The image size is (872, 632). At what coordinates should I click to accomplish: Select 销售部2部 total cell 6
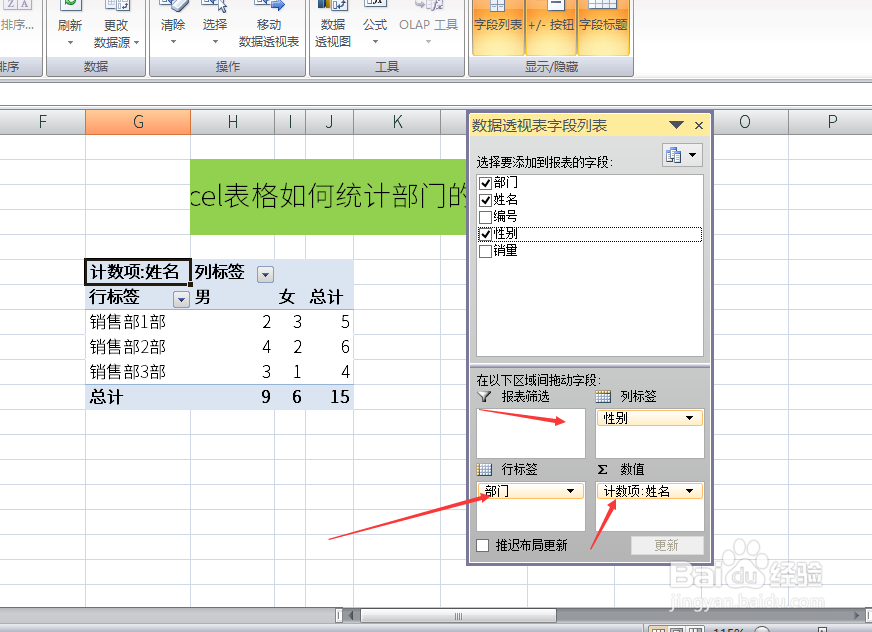pyautogui.click(x=330, y=347)
